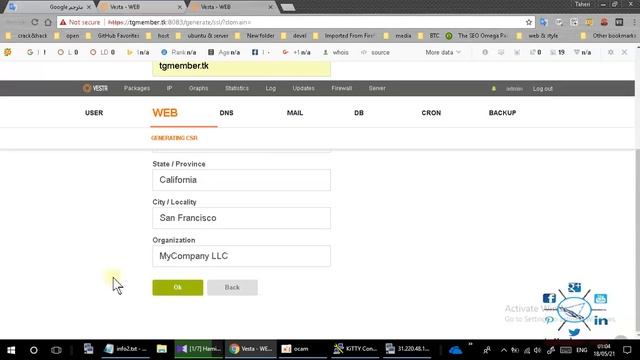This screenshot has width=640, height=360.
Task: Click the admin user link
Action: coord(514,89)
